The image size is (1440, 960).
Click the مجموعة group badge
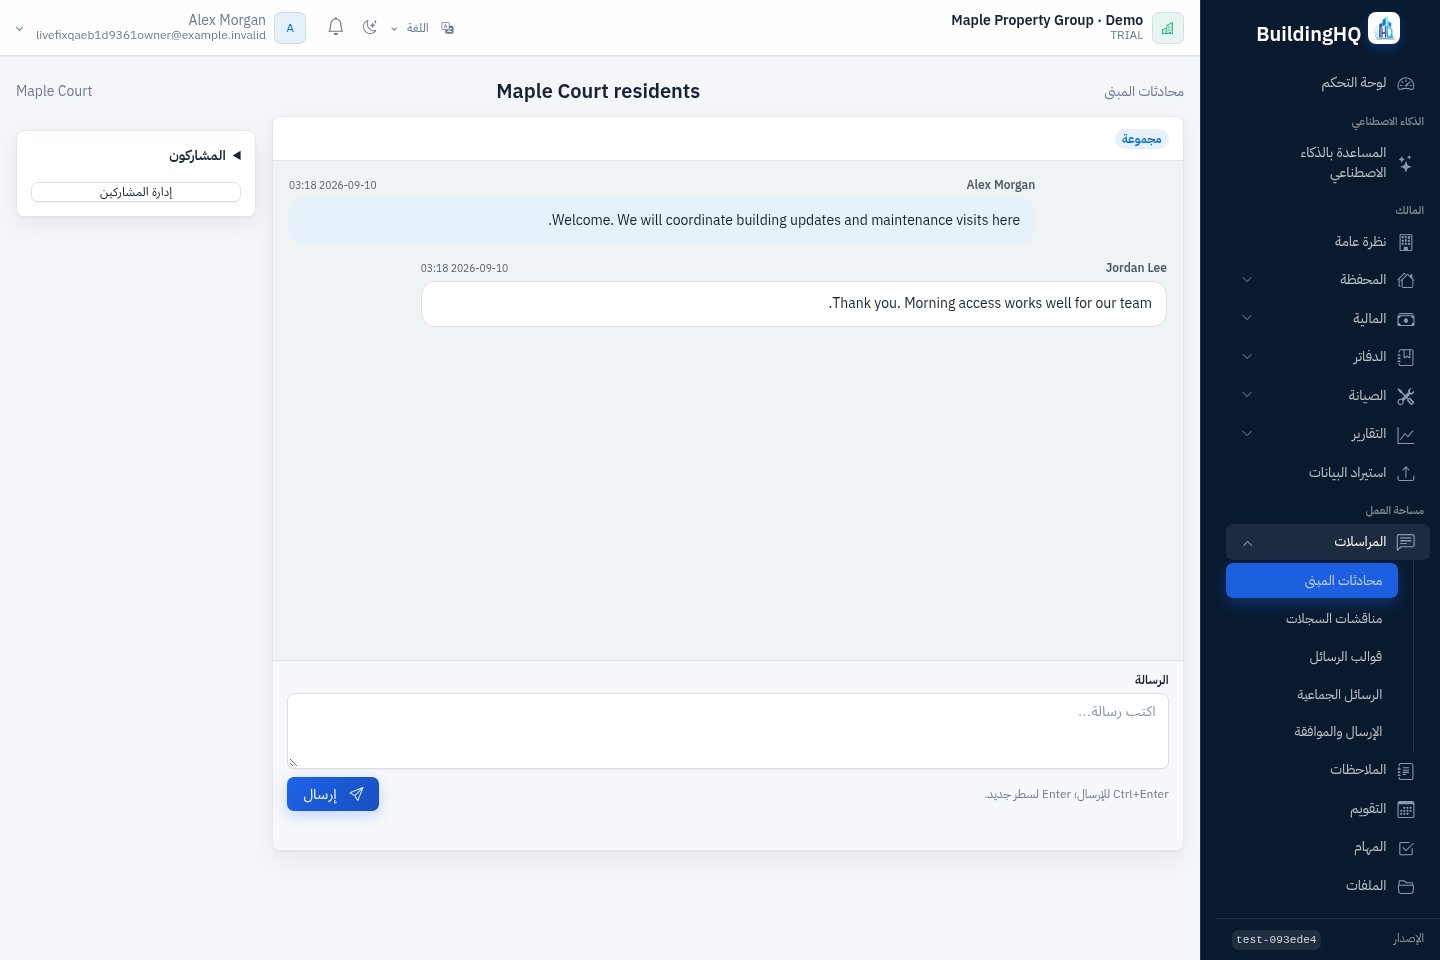[1142, 139]
